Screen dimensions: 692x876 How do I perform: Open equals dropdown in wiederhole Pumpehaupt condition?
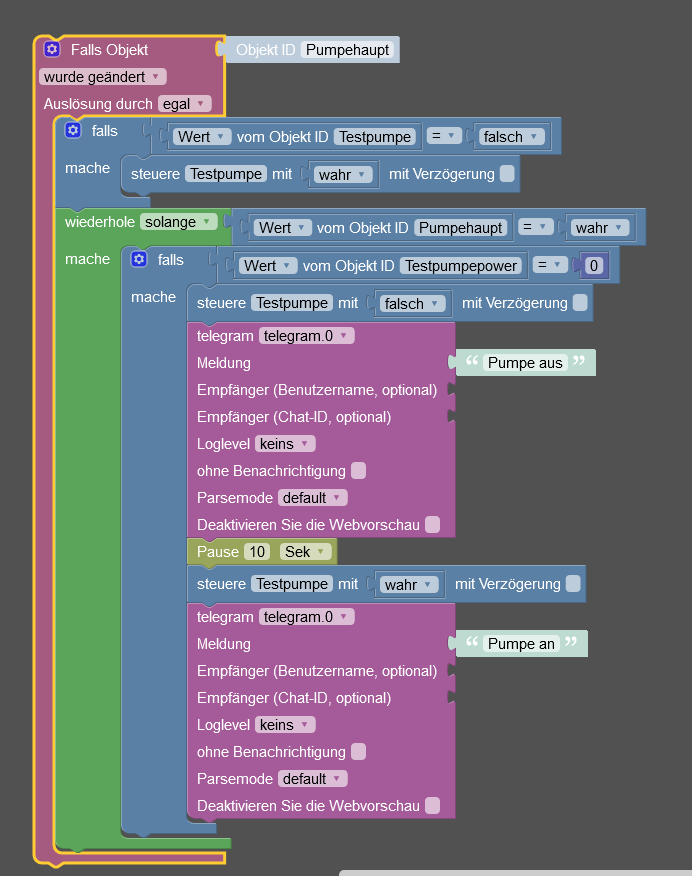pos(536,227)
